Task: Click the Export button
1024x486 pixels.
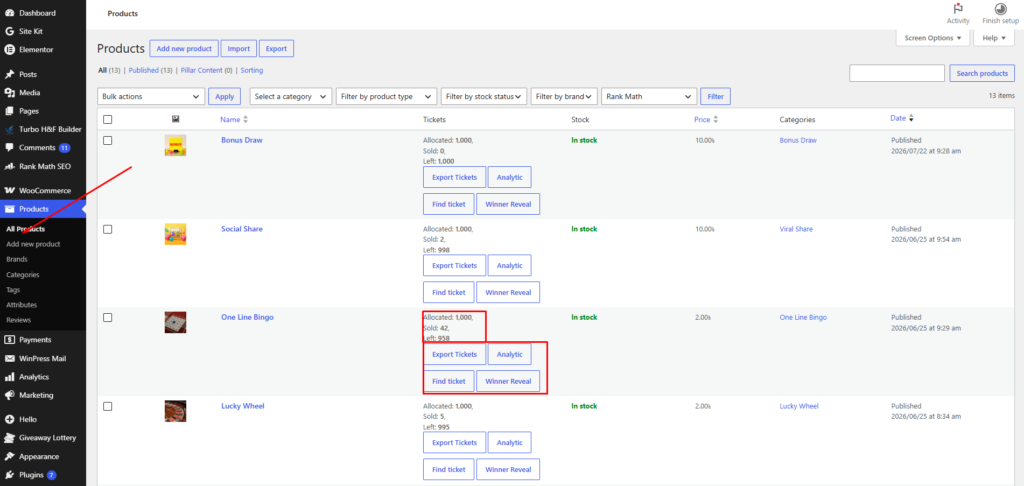Action: (x=276, y=48)
